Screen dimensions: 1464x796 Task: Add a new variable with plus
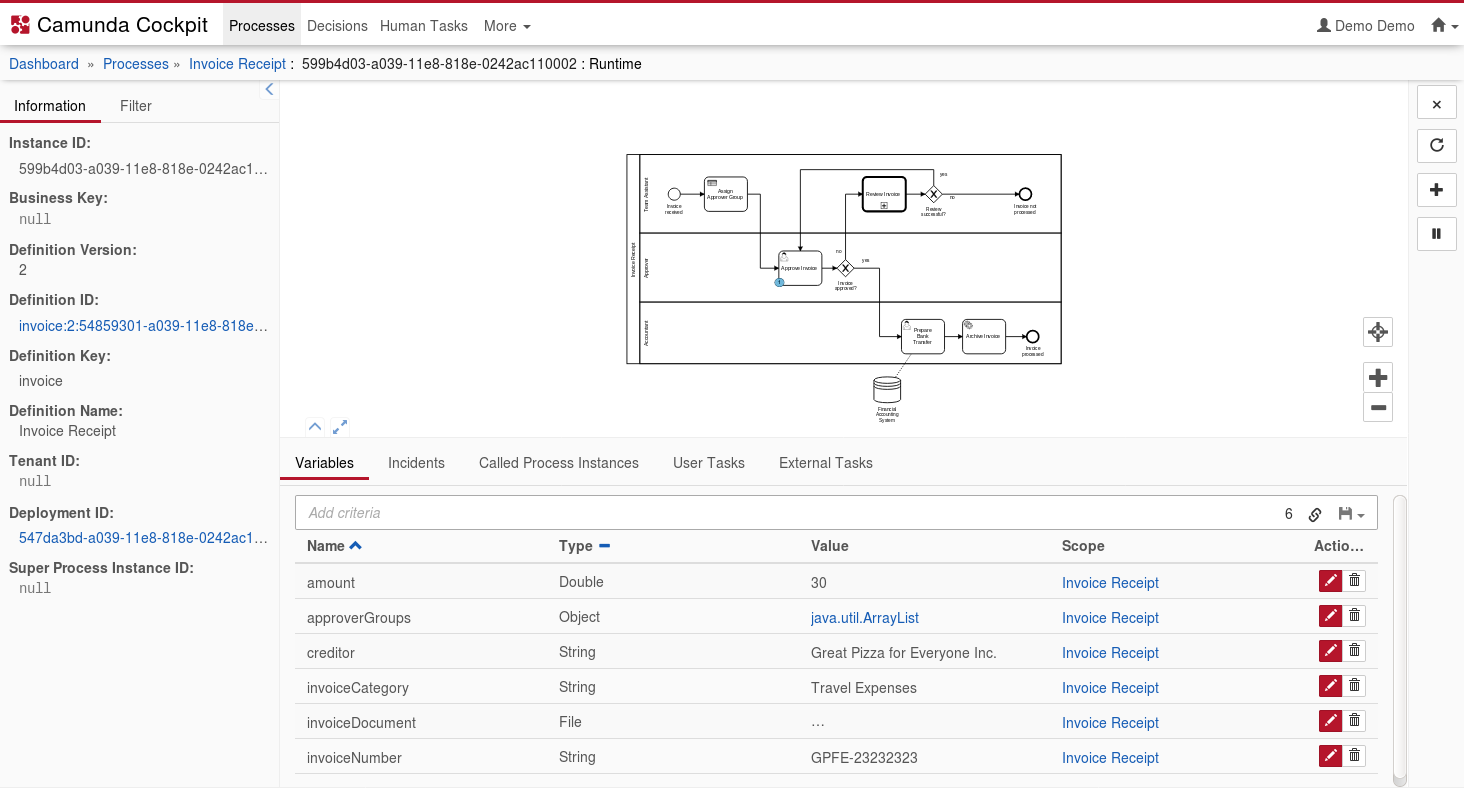(1437, 189)
